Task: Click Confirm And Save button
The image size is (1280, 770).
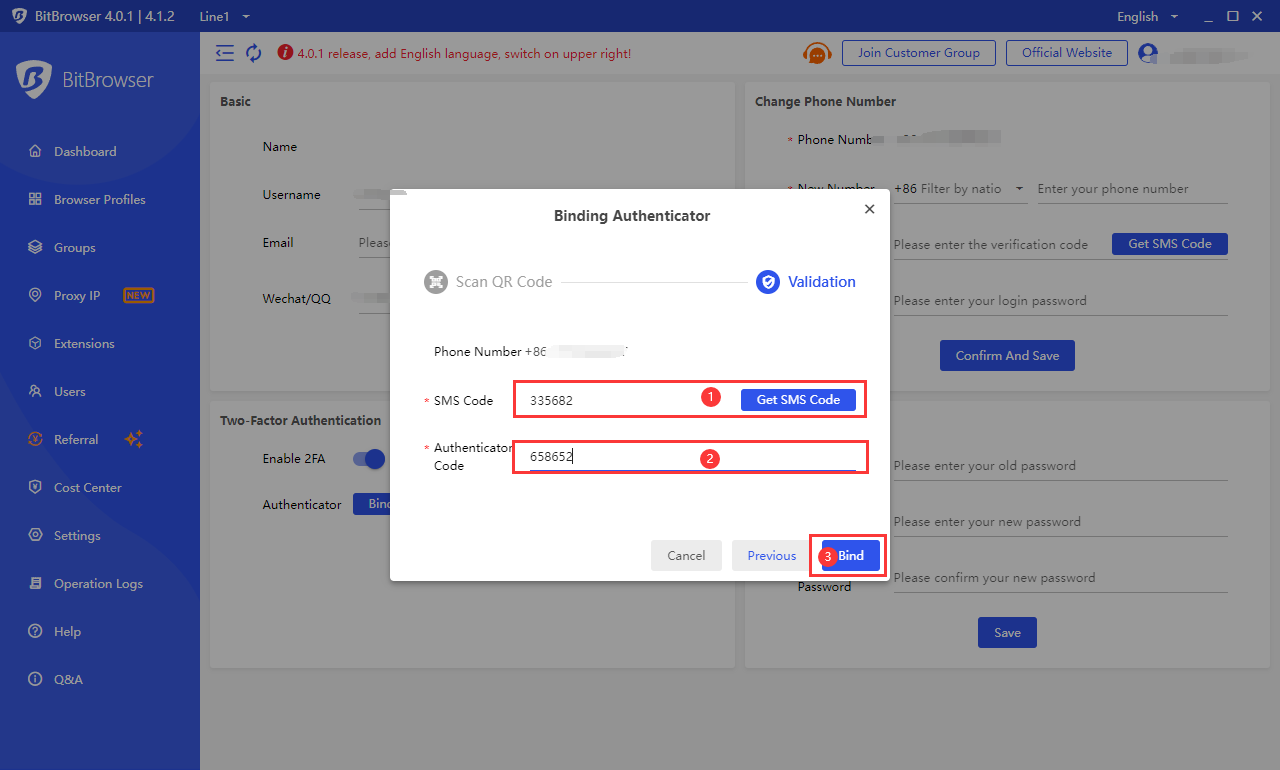Action: [x=1007, y=356]
